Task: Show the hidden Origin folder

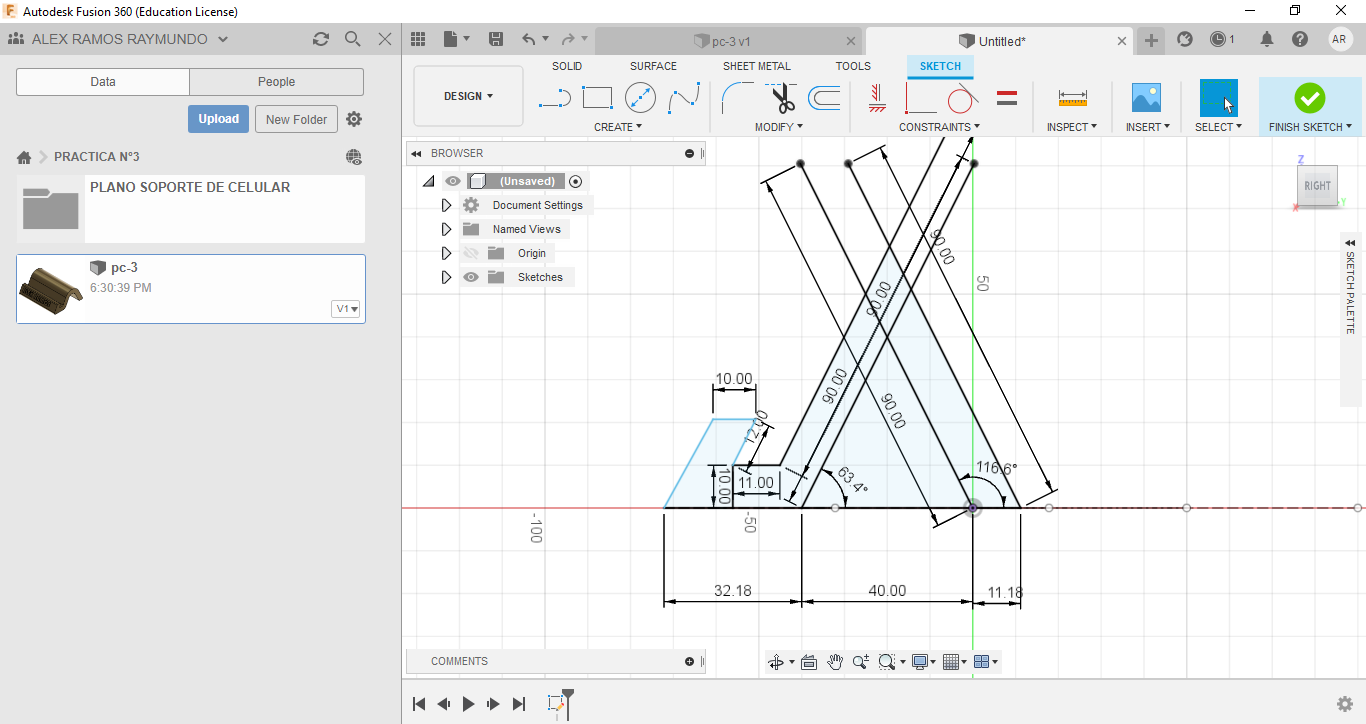Action: pos(471,253)
